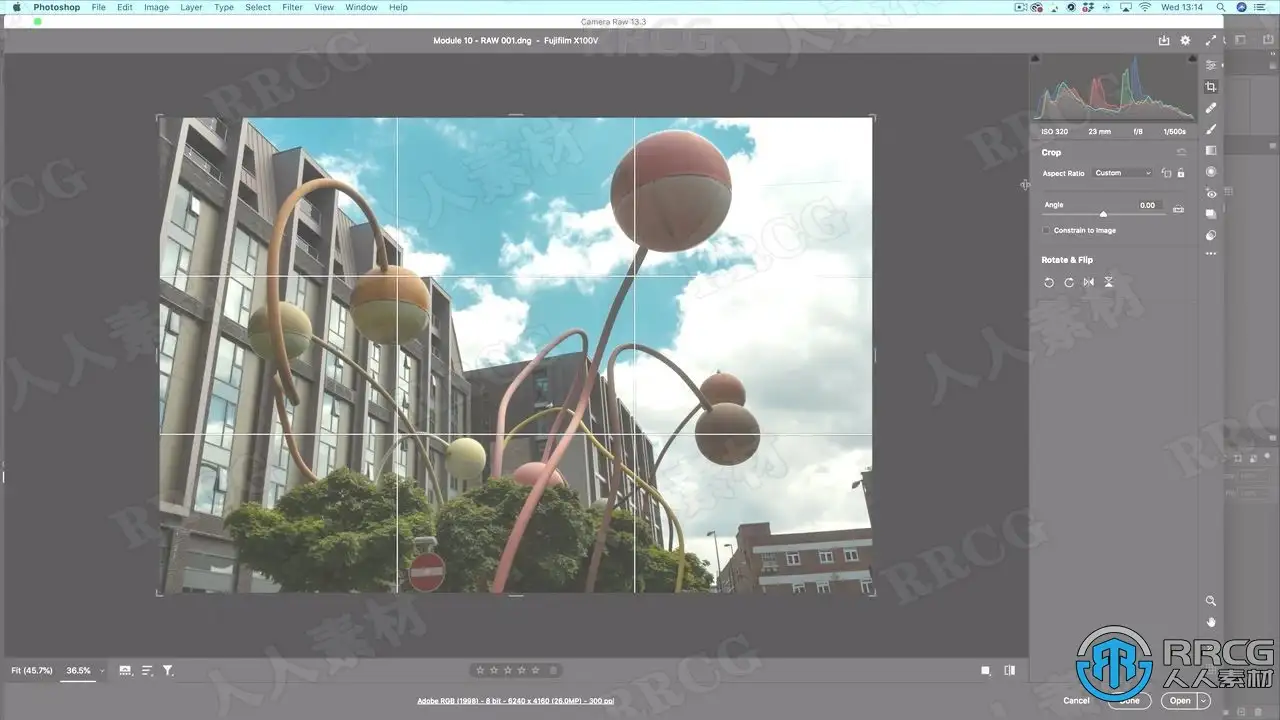
Task: Open the Select menu
Action: point(258,7)
